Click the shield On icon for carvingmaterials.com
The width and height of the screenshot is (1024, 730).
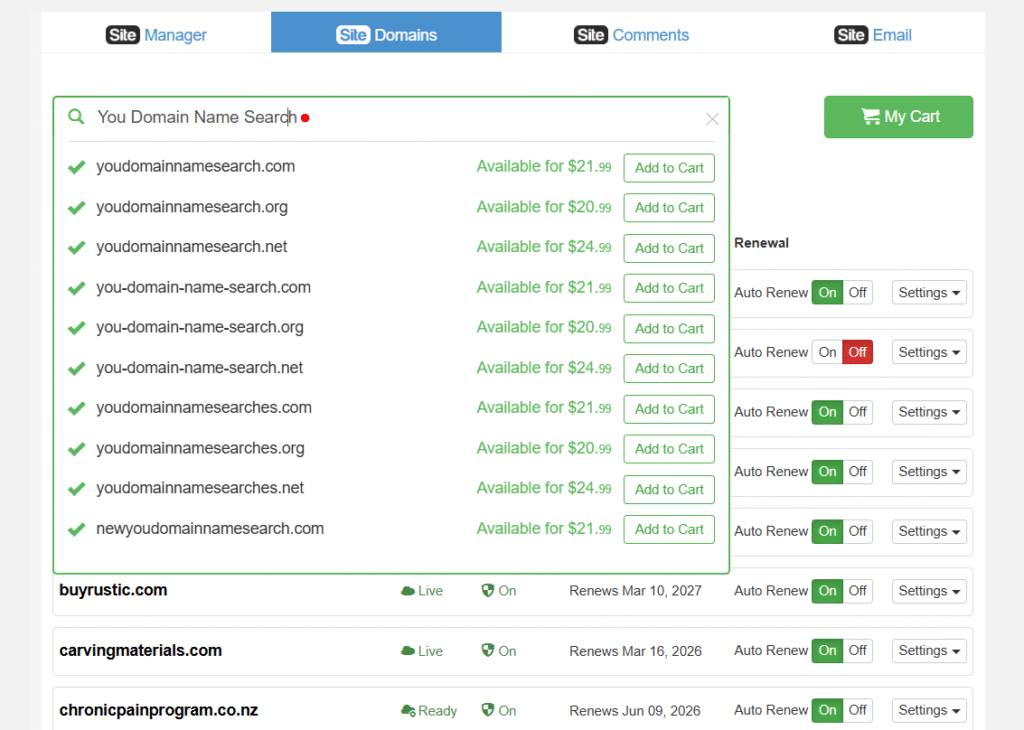(487, 650)
